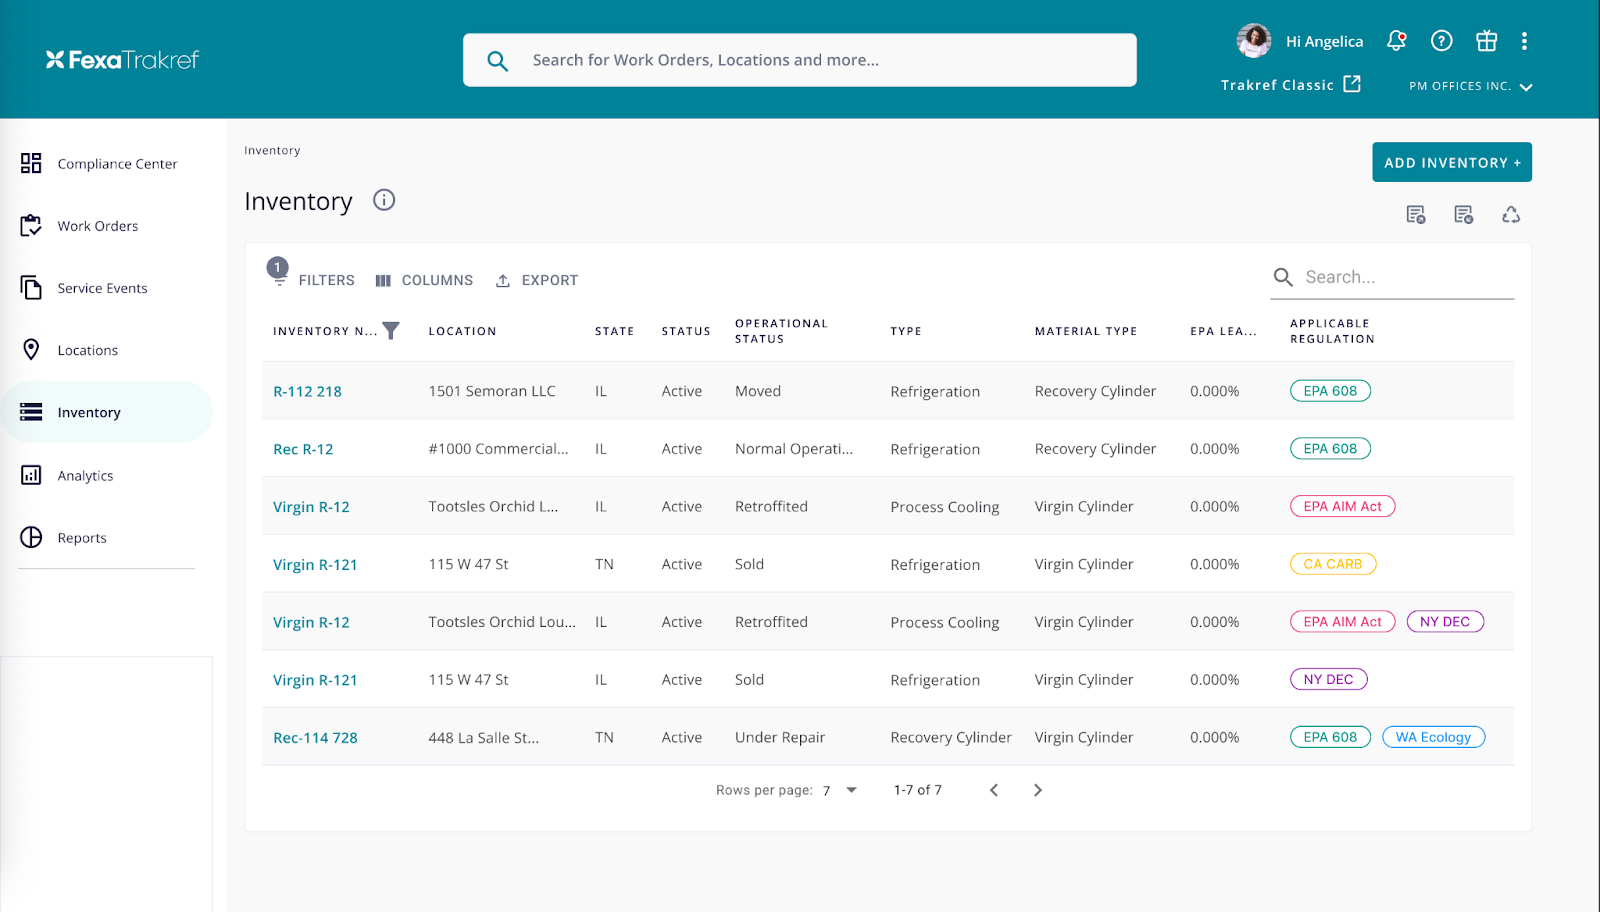Click the Analytics chart icon
Image resolution: width=1600 pixels, height=912 pixels.
tap(31, 475)
